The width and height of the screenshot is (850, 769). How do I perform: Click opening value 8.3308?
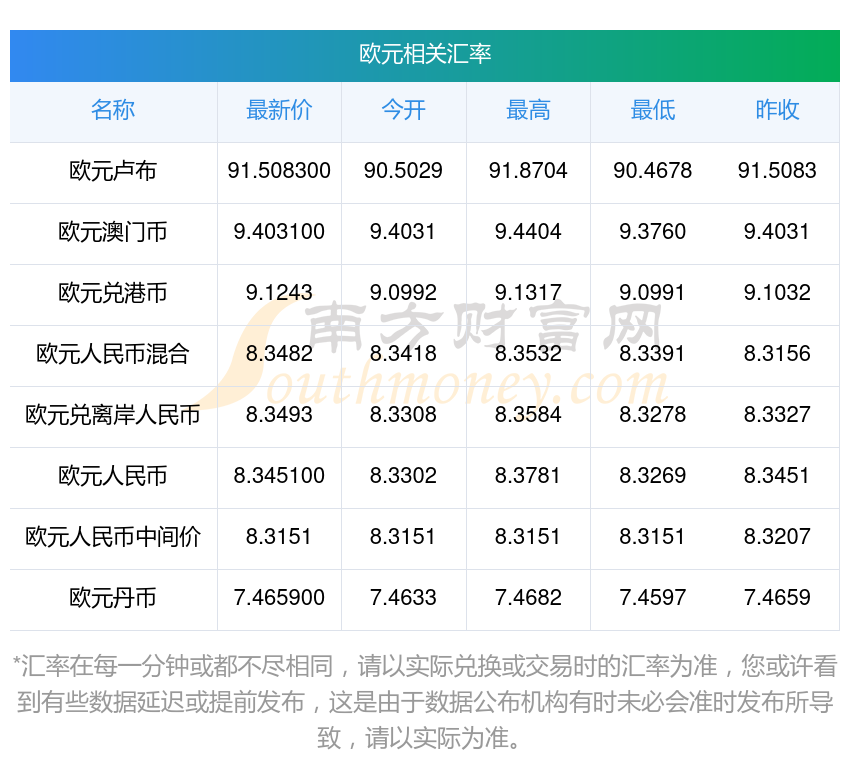click(x=403, y=415)
